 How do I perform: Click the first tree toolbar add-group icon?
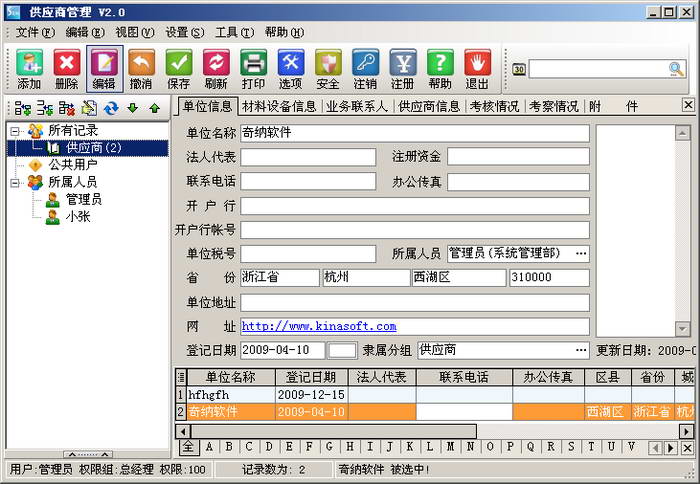[x=22, y=108]
